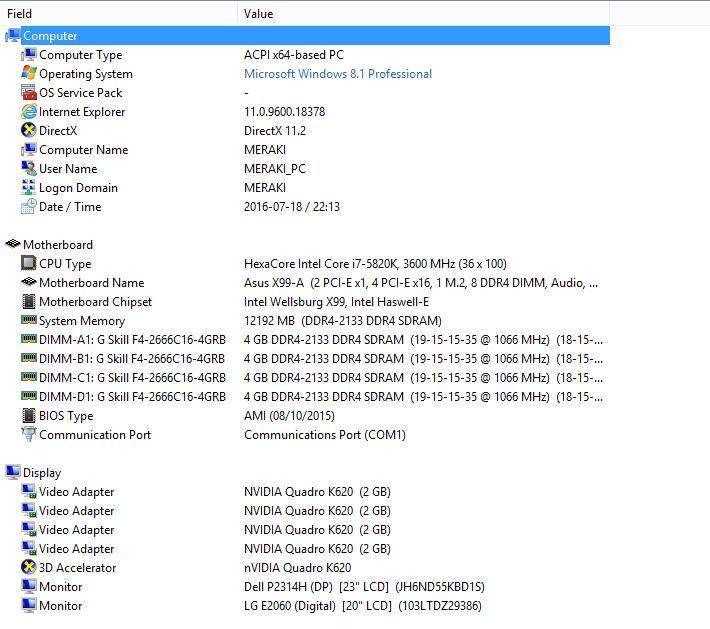This screenshot has height=629, width=710.
Task: Select the MERAKI_PC user name value
Action: click(275, 169)
